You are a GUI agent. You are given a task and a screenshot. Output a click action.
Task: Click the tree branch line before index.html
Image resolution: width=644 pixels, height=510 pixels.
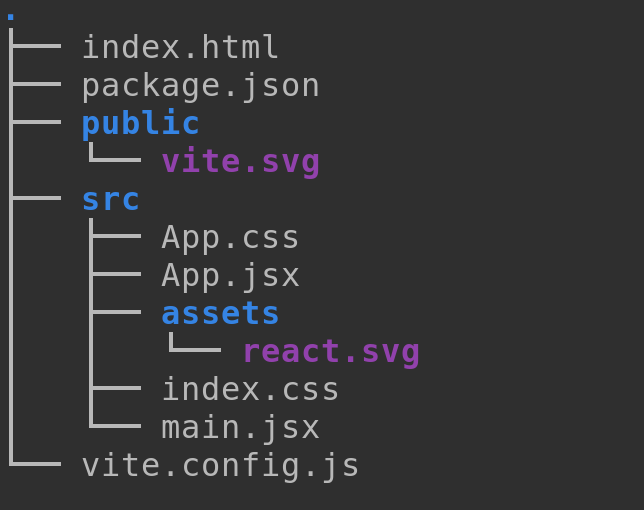click(36, 46)
